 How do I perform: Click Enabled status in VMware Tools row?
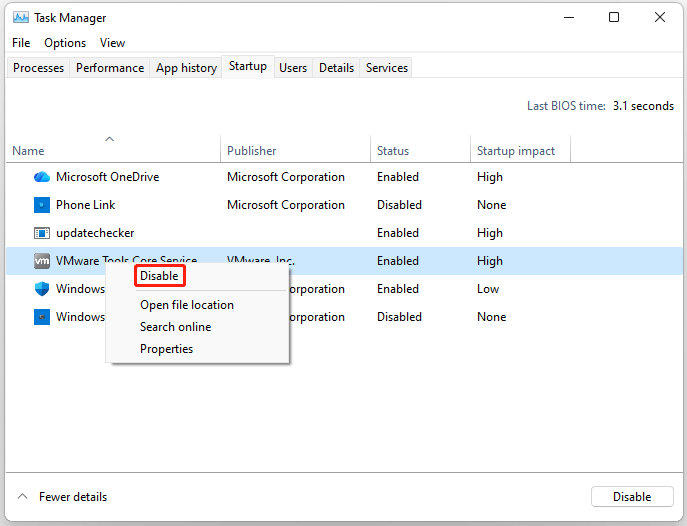click(398, 261)
